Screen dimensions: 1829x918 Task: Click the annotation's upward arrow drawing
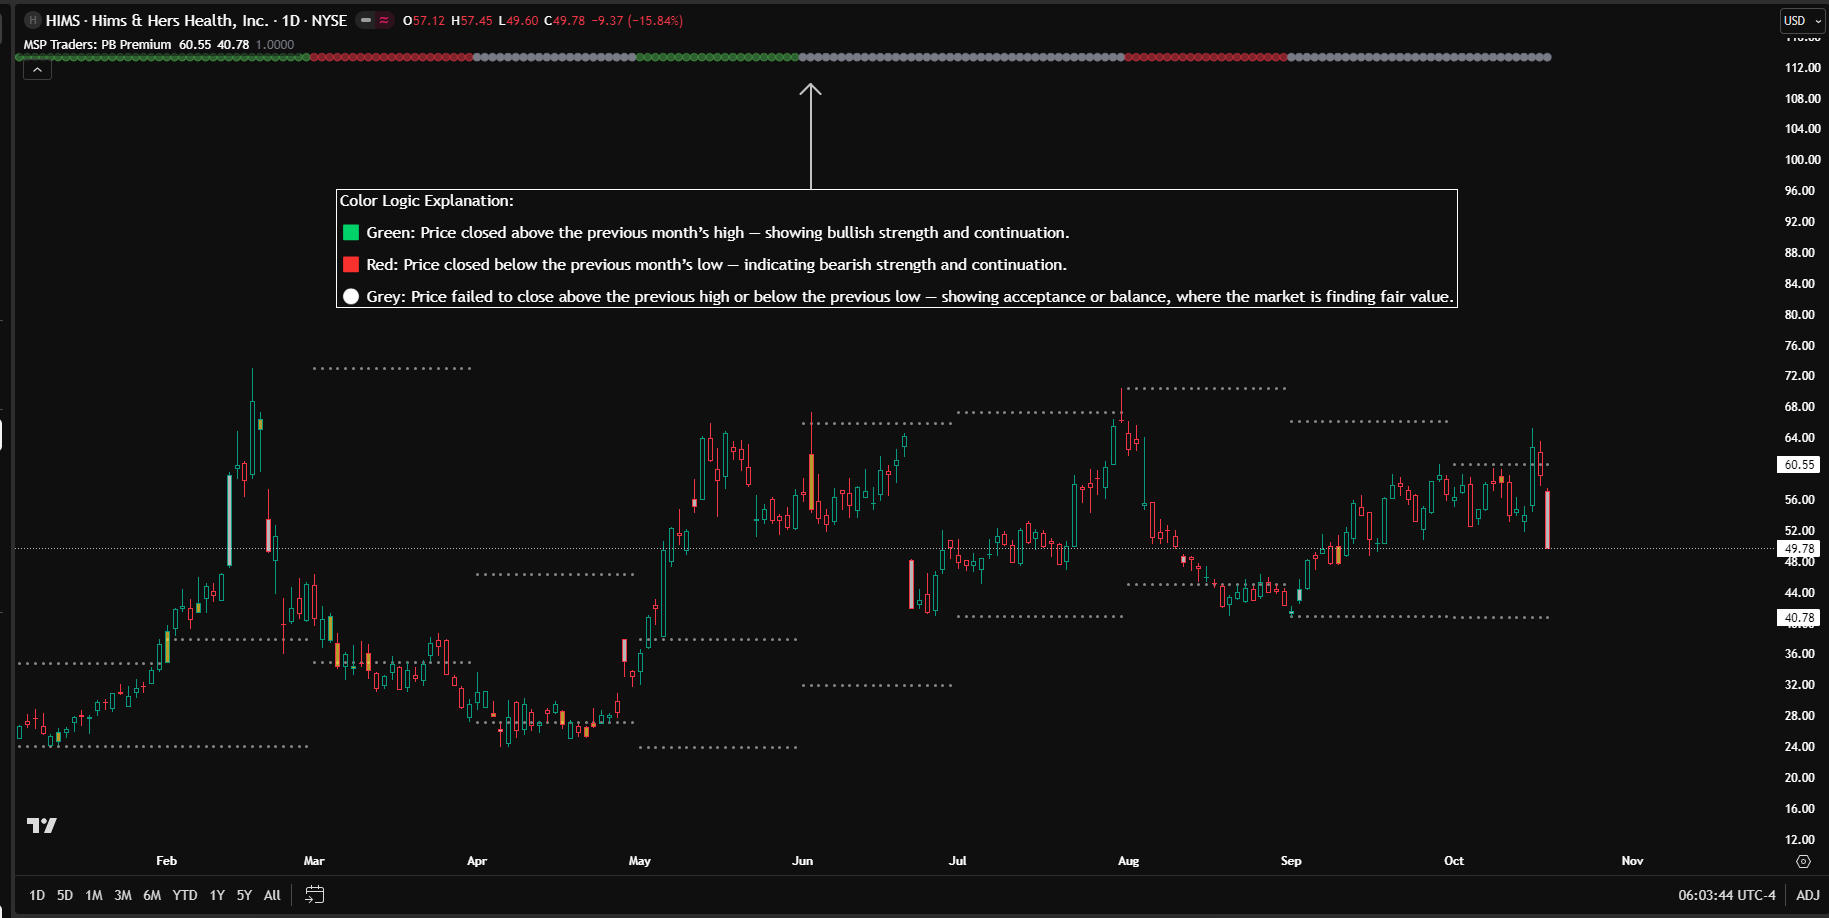tap(810, 135)
